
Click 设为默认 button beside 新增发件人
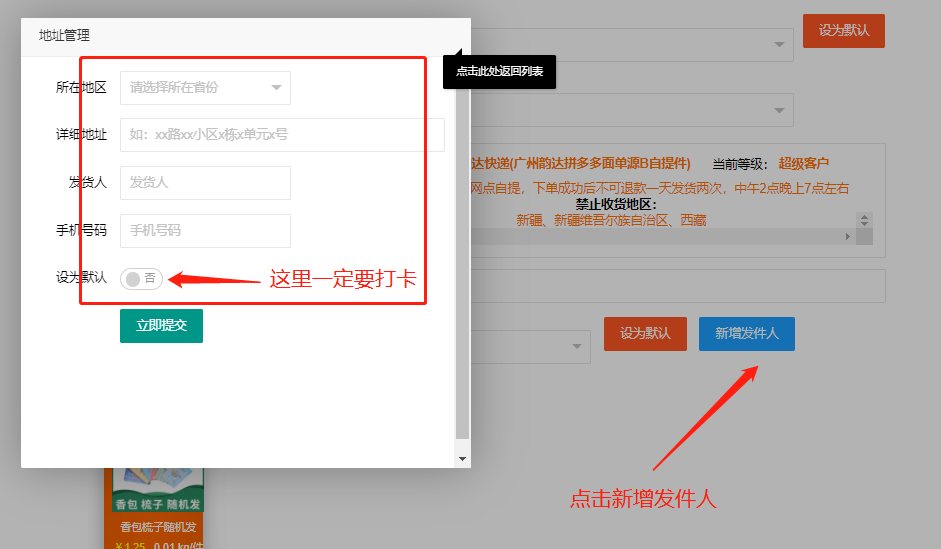[x=645, y=333]
